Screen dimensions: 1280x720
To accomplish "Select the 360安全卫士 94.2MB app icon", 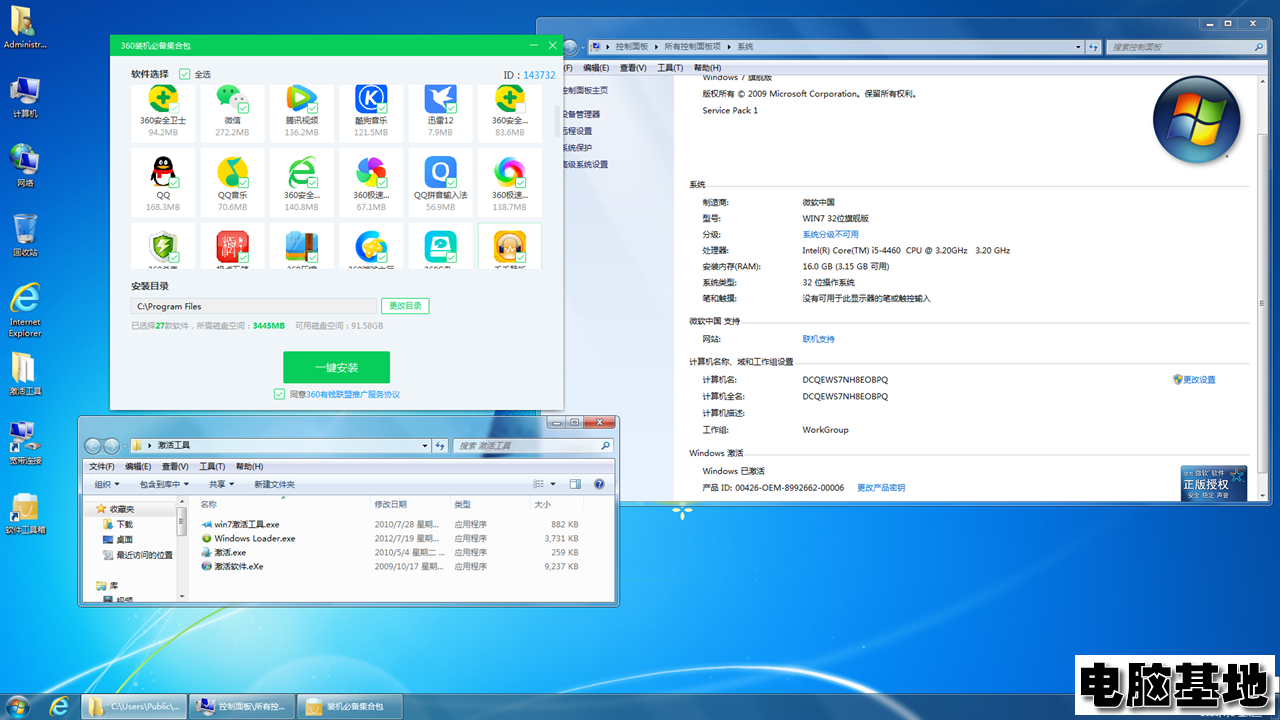I will coord(163,99).
